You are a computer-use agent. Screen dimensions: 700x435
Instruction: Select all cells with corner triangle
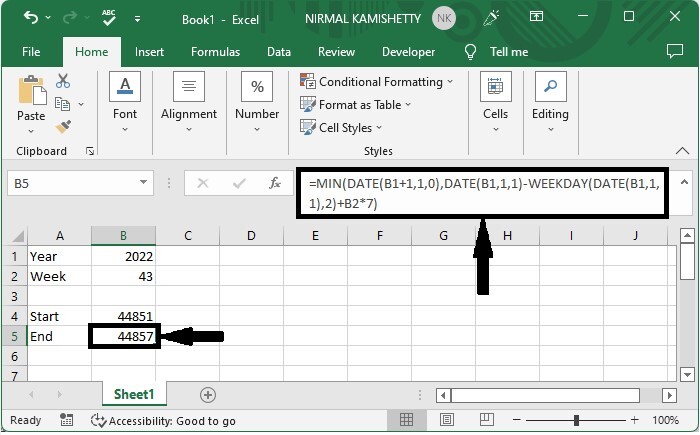coord(18,236)
